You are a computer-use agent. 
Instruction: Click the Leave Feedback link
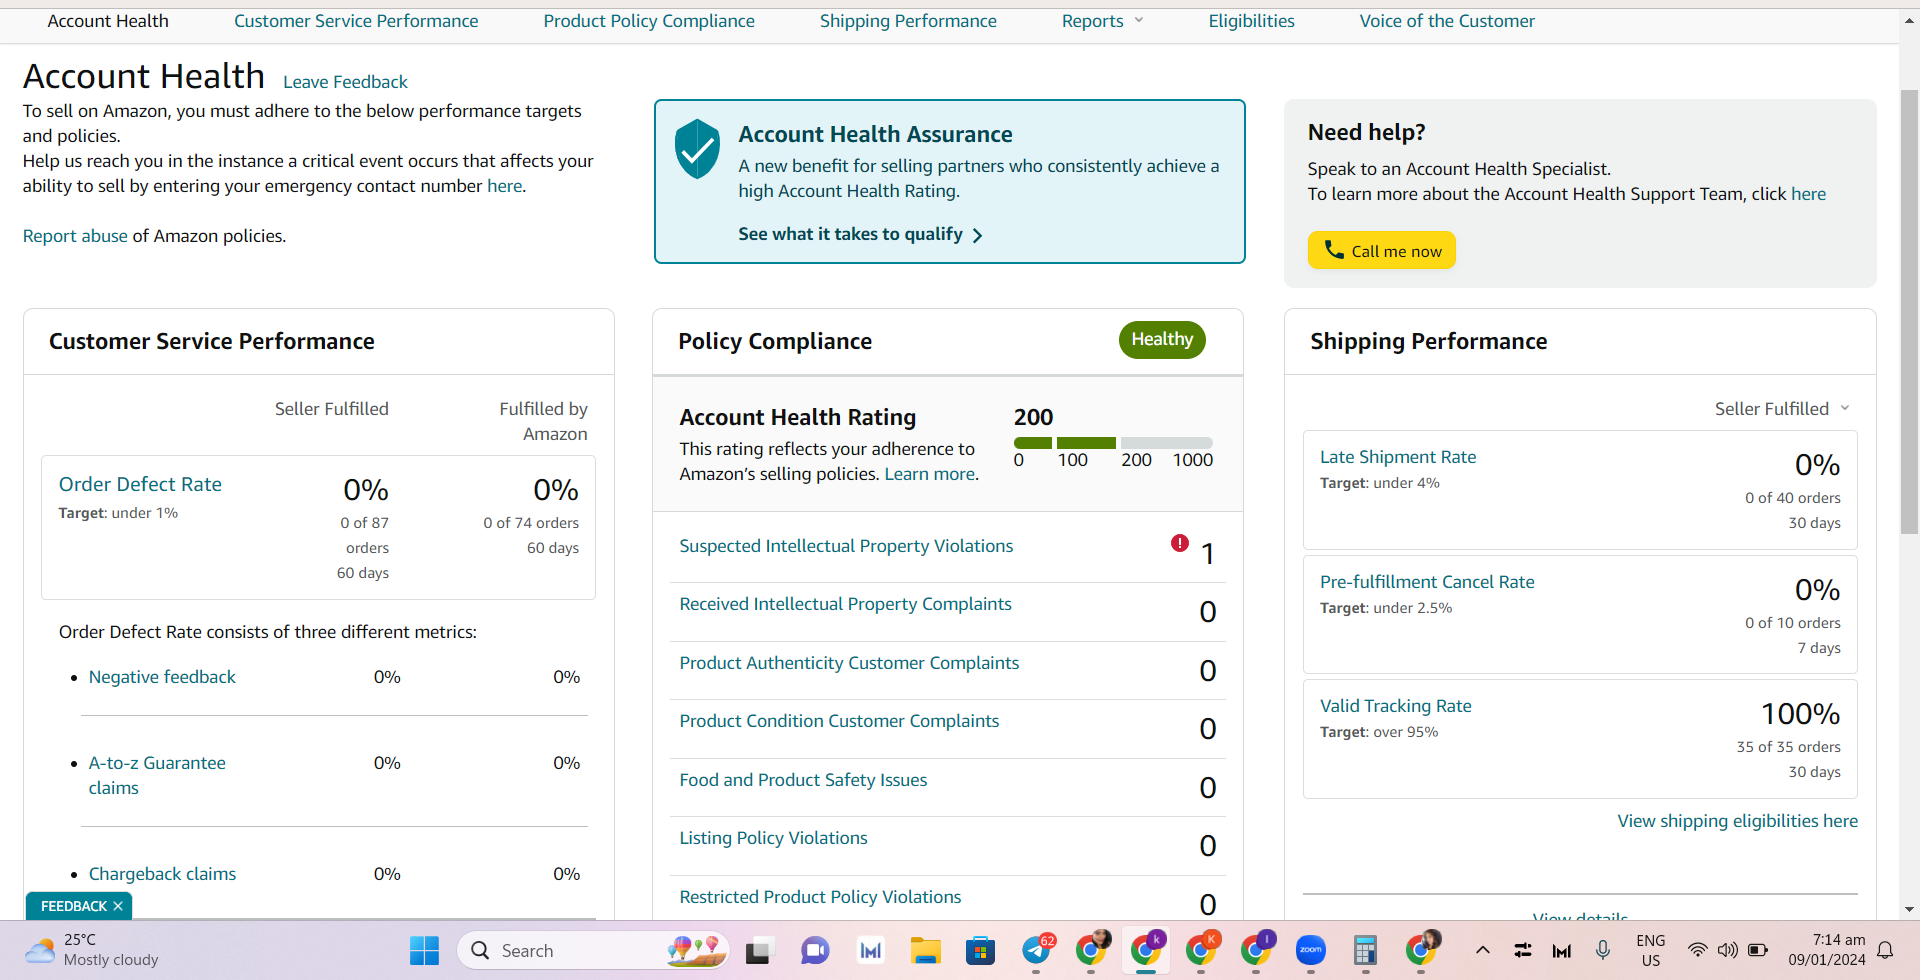tap(345, 82)
